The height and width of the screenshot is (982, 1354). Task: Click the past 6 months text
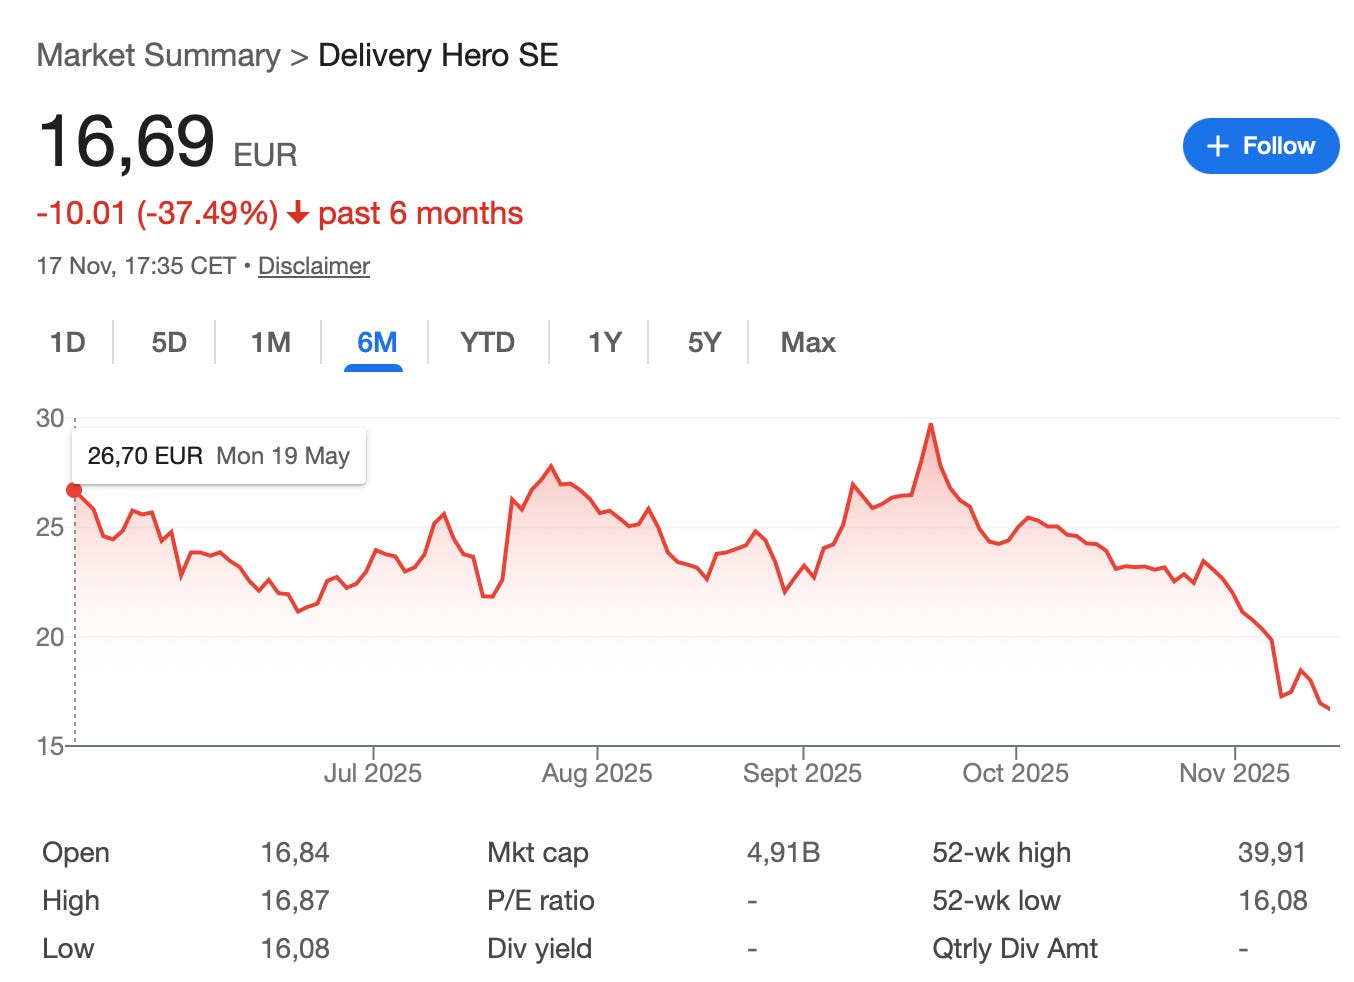(420, 213)
